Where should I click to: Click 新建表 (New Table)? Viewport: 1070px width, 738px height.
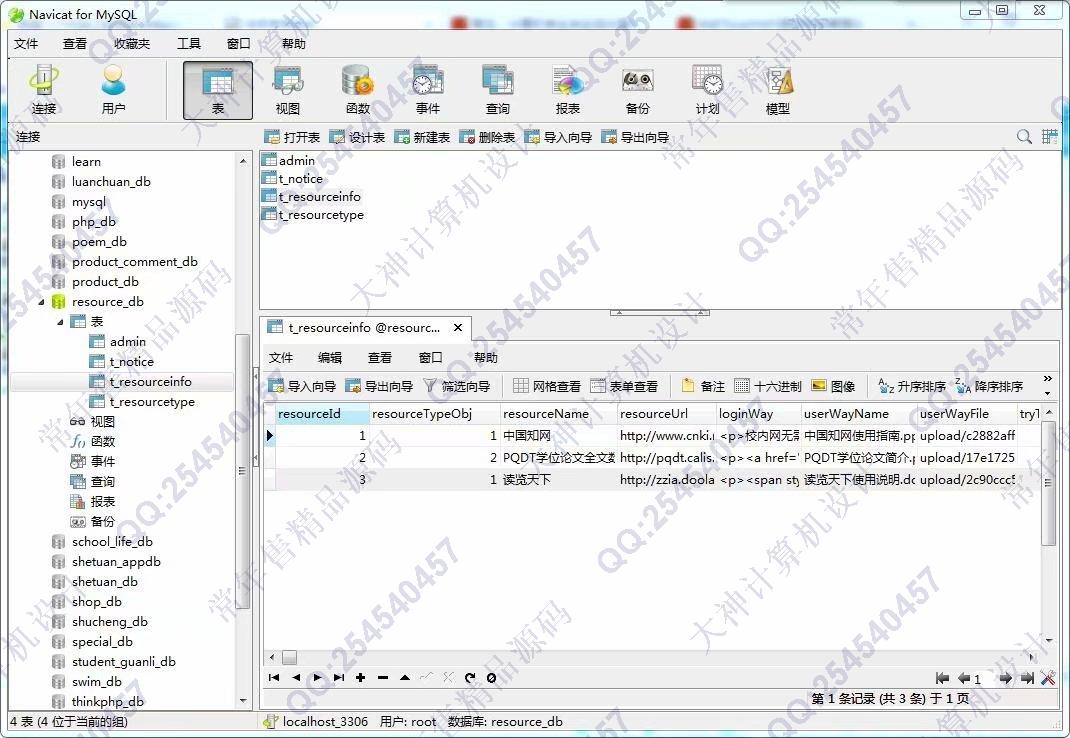tap(422, 137)
